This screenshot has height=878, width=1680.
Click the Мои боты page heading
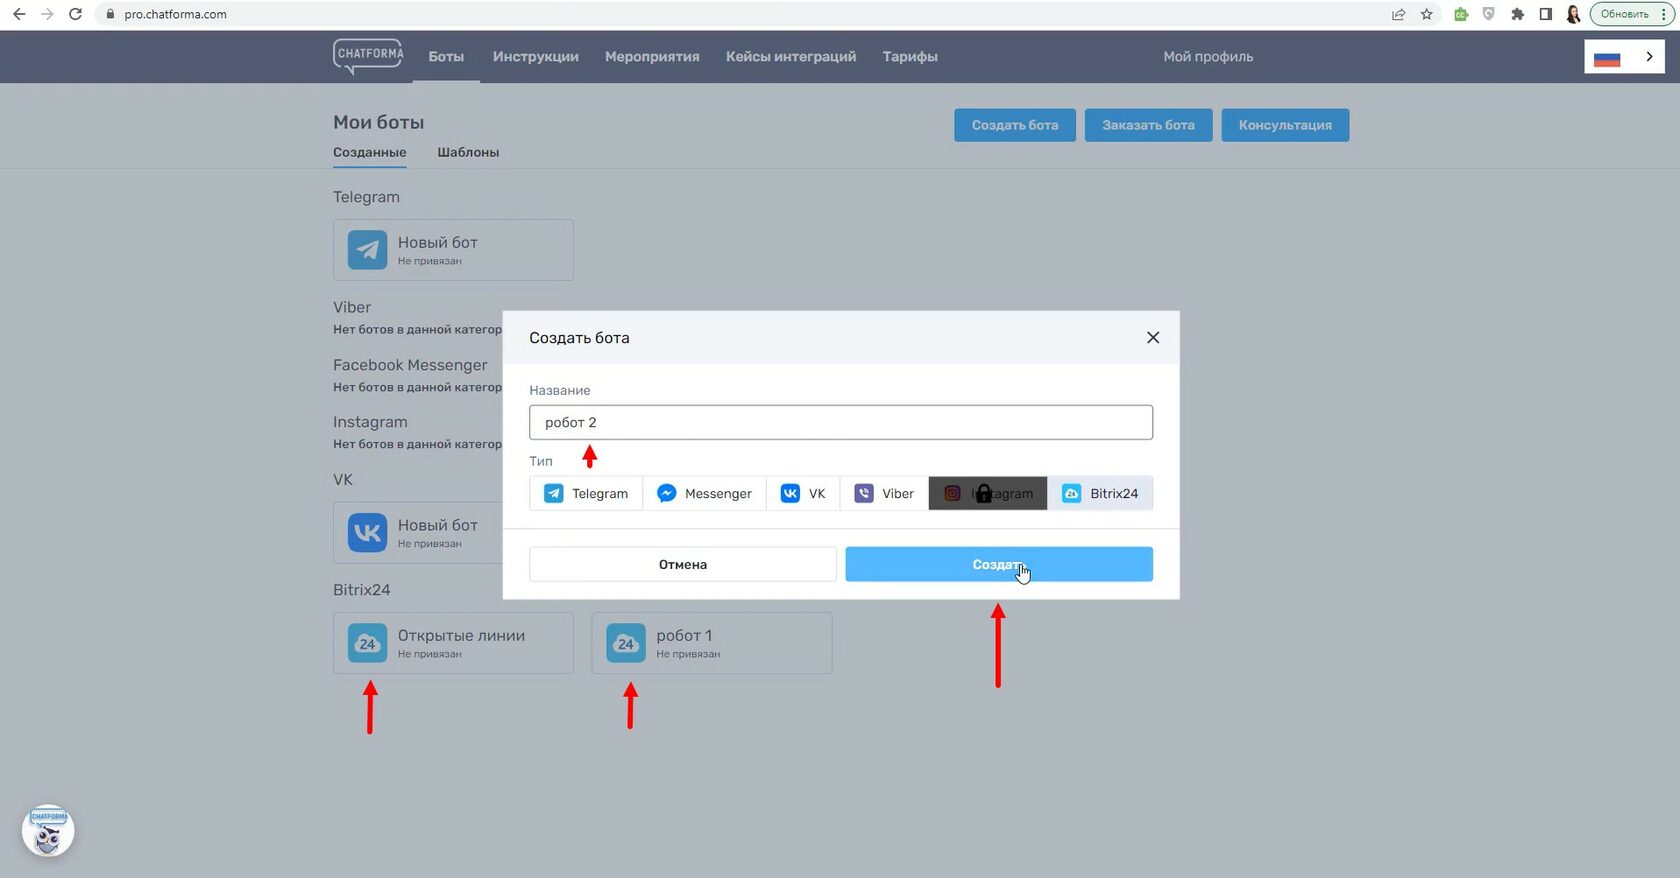point(379,122)
